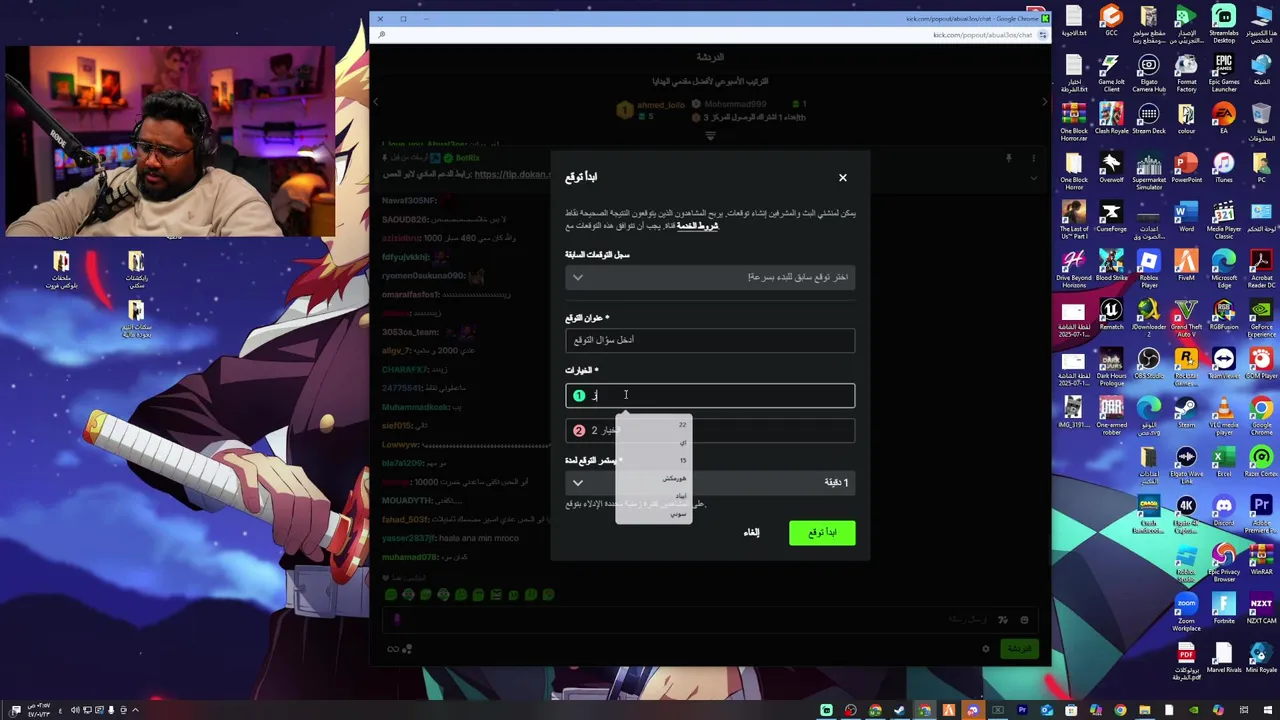Open Word desktop shortcut
1280x720 pixels.
[1186, 216]
